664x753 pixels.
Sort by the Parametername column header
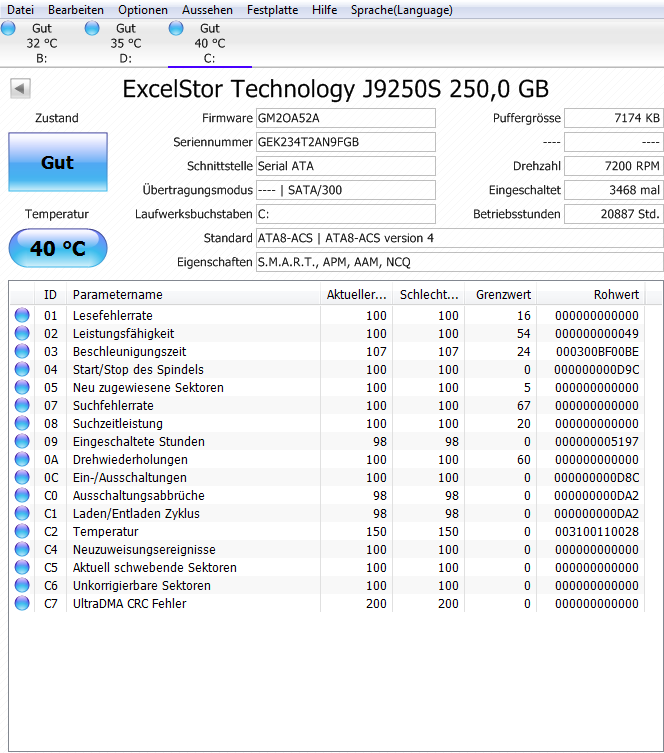pyautogui.click(x=193, y=294)
